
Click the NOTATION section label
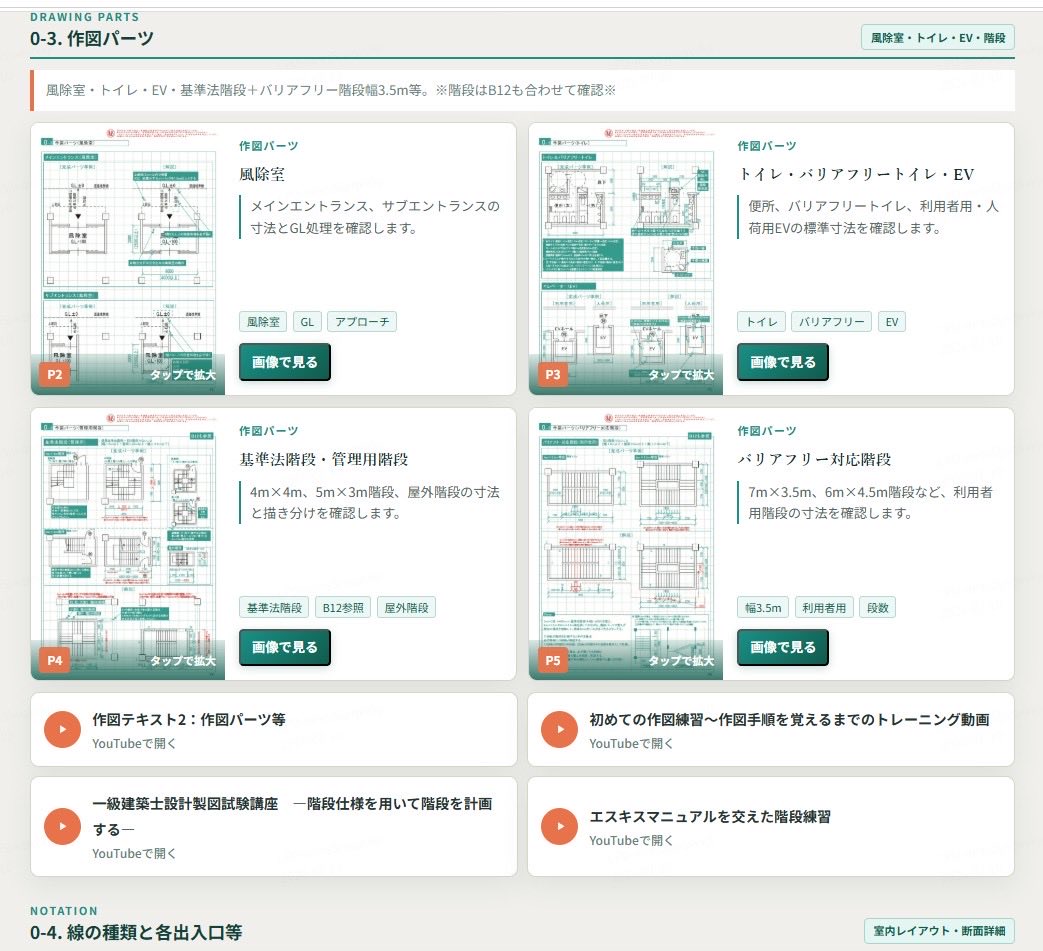click(x=64, y=911)
